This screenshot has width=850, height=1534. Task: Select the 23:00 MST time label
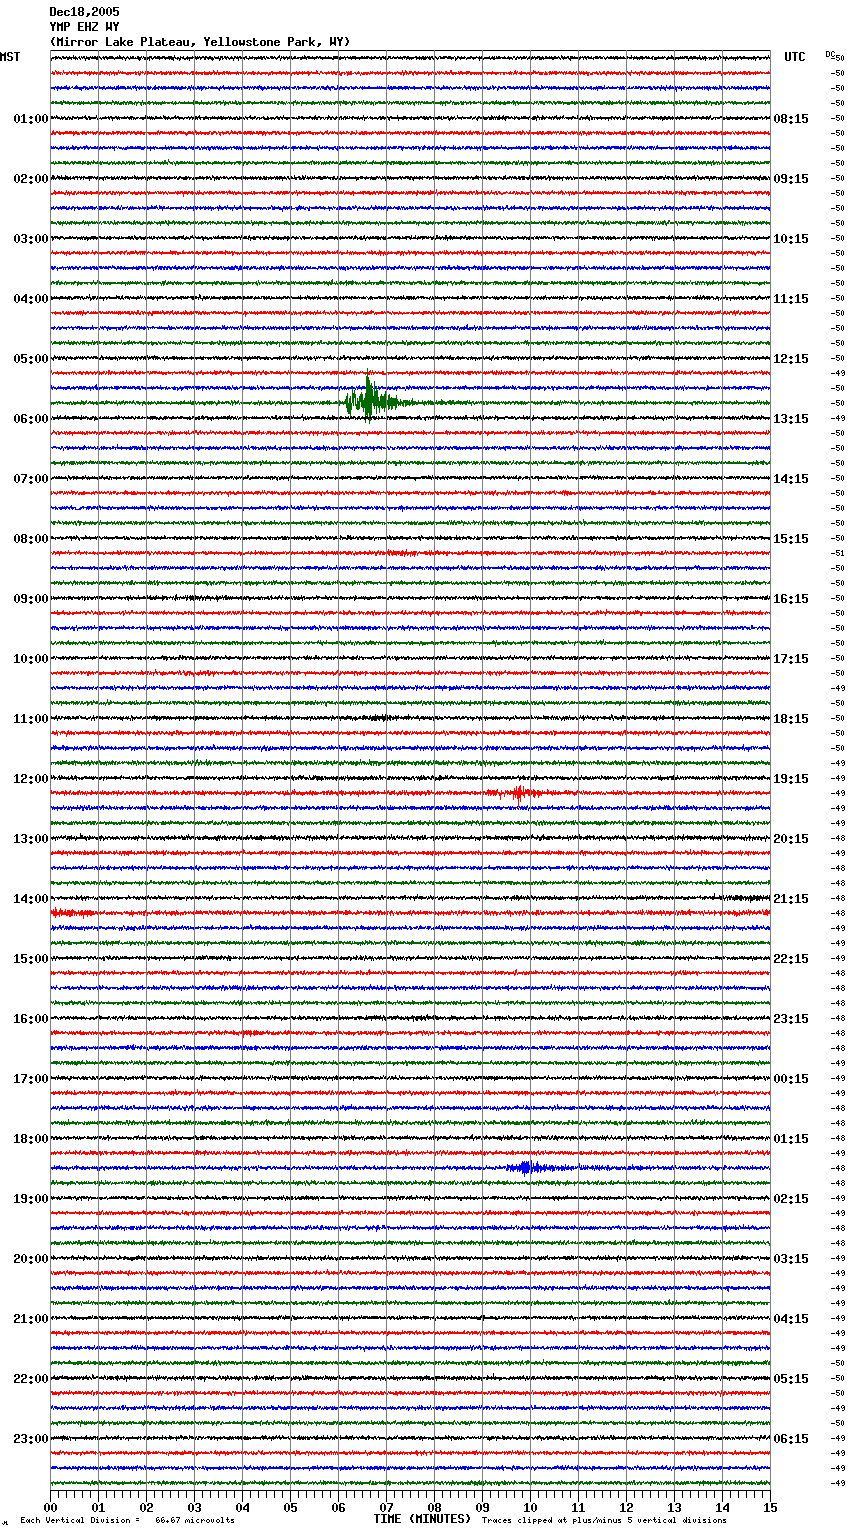coord(30,1439)
